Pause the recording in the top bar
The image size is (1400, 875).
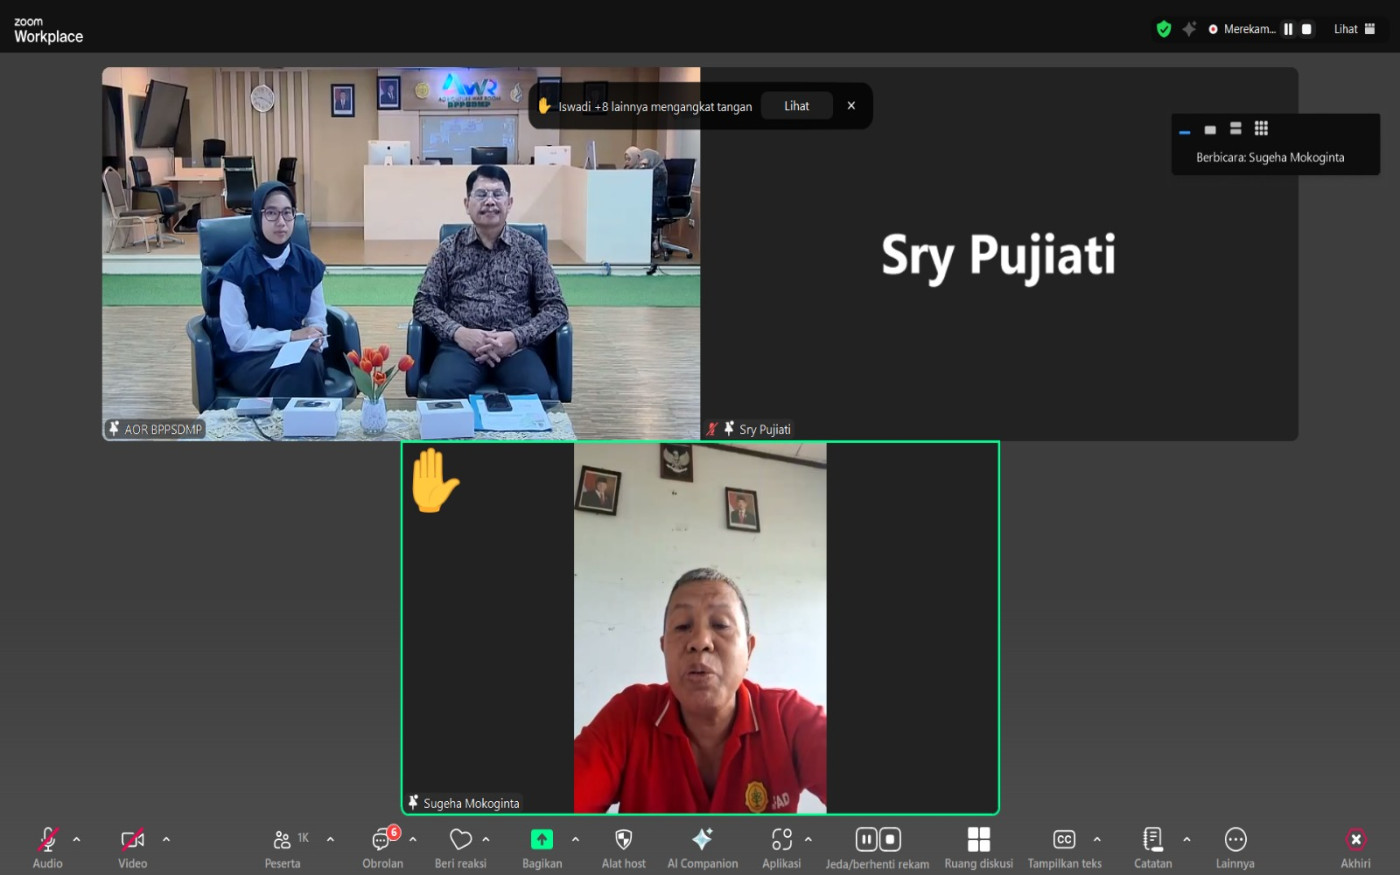click(x=1288, y=29)
